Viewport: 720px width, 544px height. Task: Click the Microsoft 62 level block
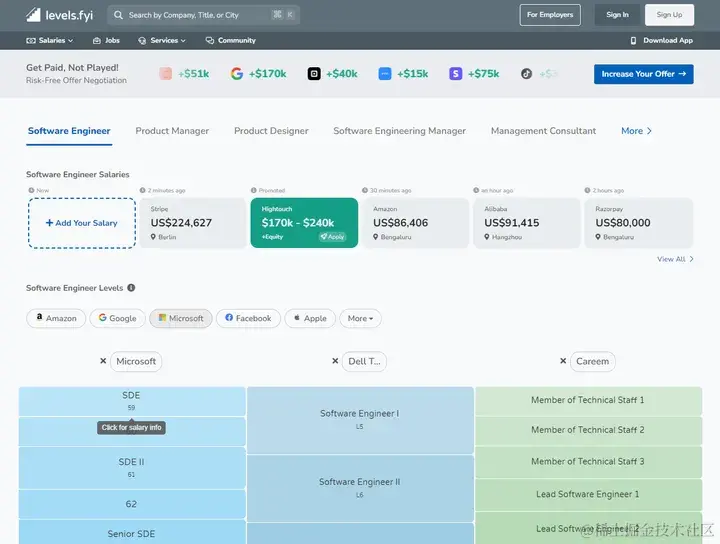pos(132,504)
